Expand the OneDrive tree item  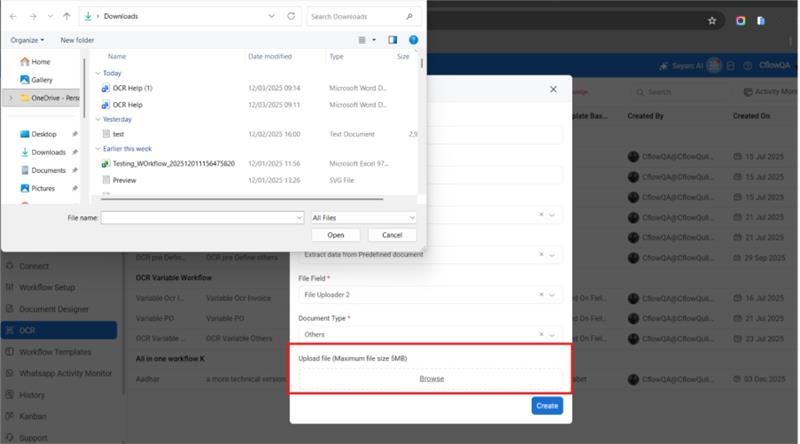pyautogui.click(x=10, y=98)
